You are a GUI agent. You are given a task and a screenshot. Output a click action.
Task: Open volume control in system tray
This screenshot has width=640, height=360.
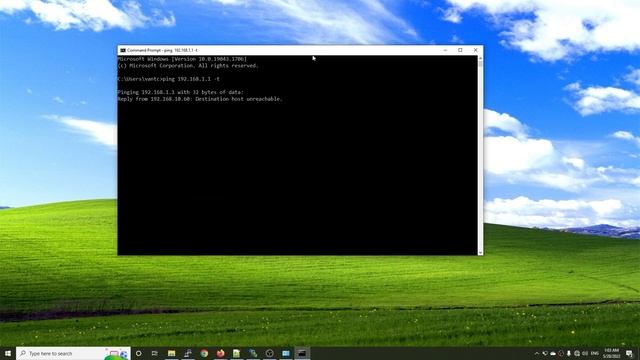tap(585, 353)
